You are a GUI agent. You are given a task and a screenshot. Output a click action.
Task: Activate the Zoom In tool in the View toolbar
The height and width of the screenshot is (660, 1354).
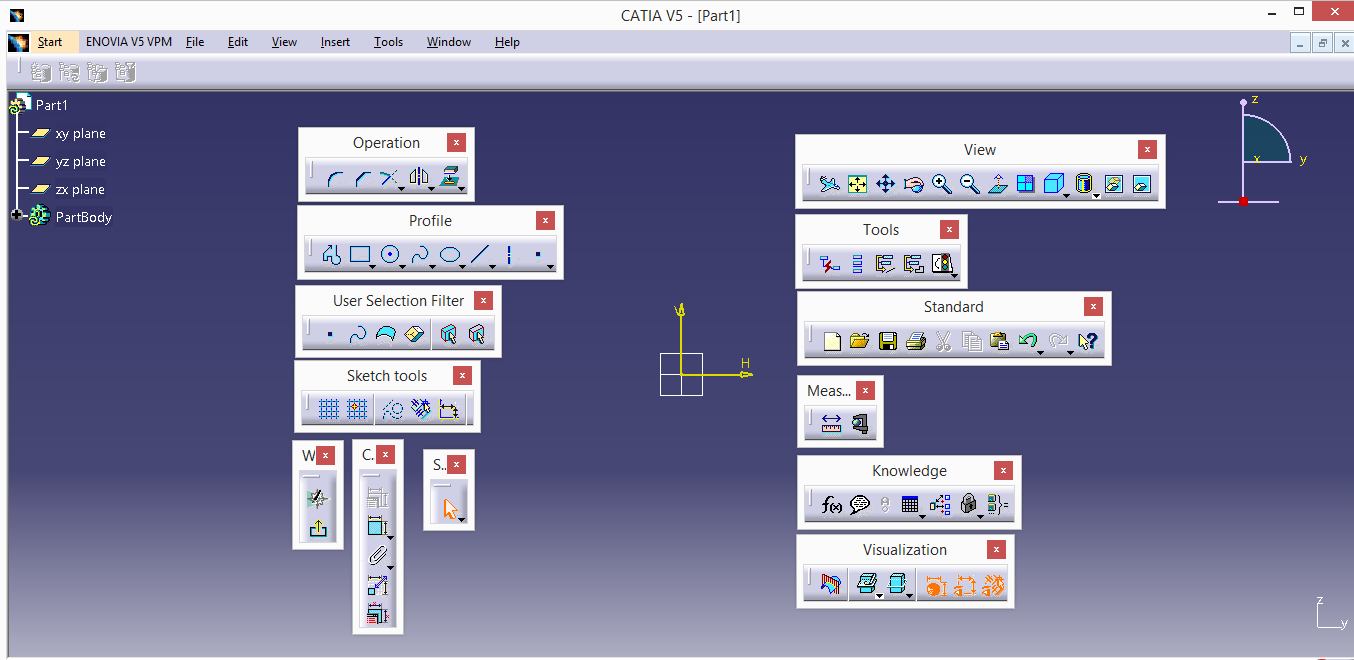click(941, 183)
